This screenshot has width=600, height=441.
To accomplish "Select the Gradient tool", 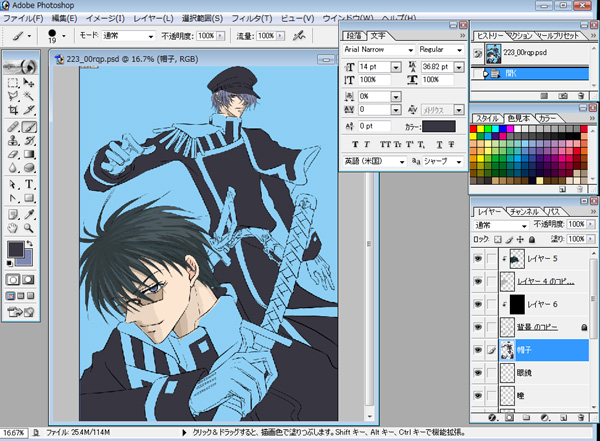I will point(29,154).
